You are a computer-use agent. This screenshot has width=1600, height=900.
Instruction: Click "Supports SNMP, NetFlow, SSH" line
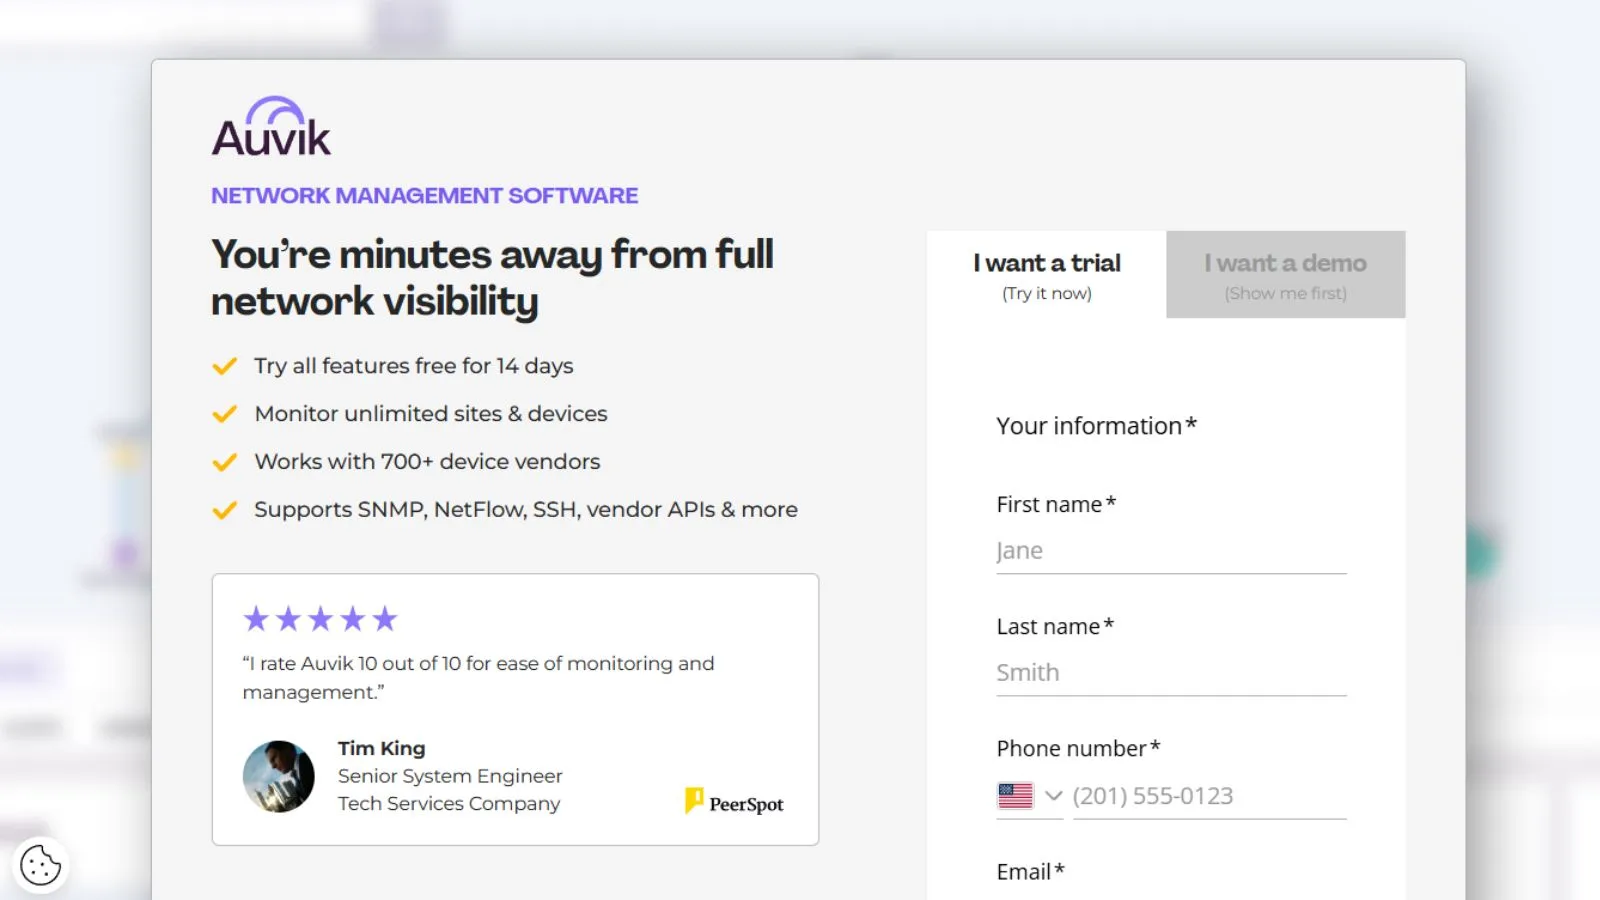click(x=526, y=510)
